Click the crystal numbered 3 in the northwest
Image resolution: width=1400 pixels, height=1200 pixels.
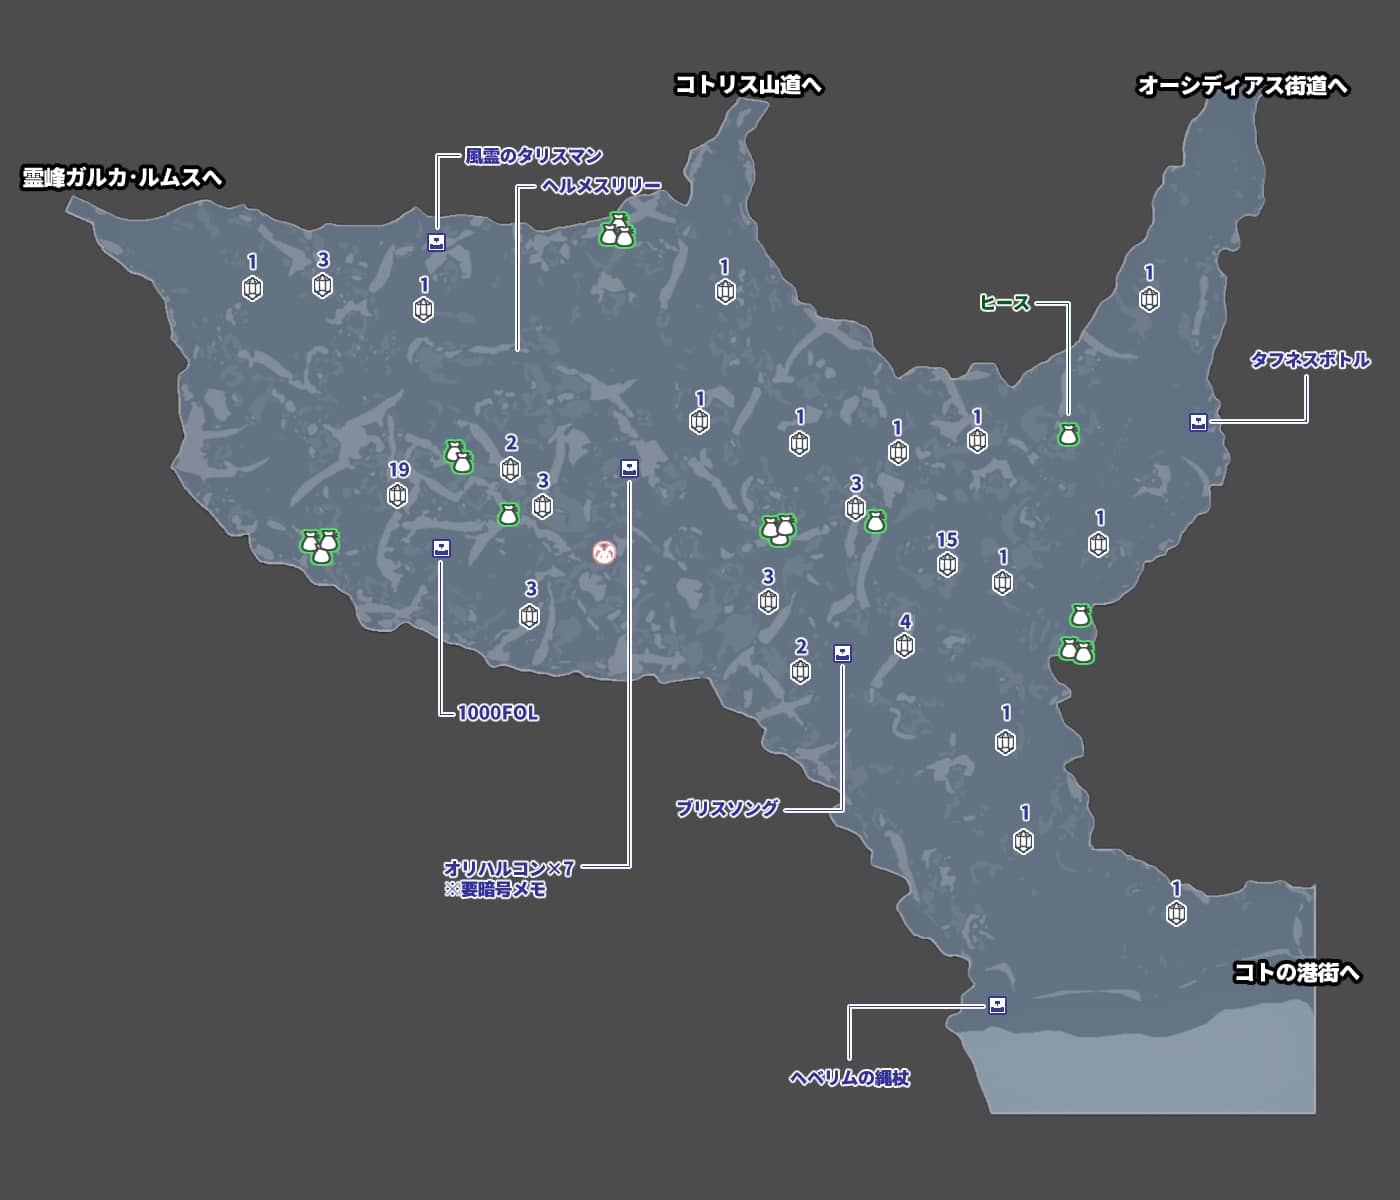coord(322,285)
